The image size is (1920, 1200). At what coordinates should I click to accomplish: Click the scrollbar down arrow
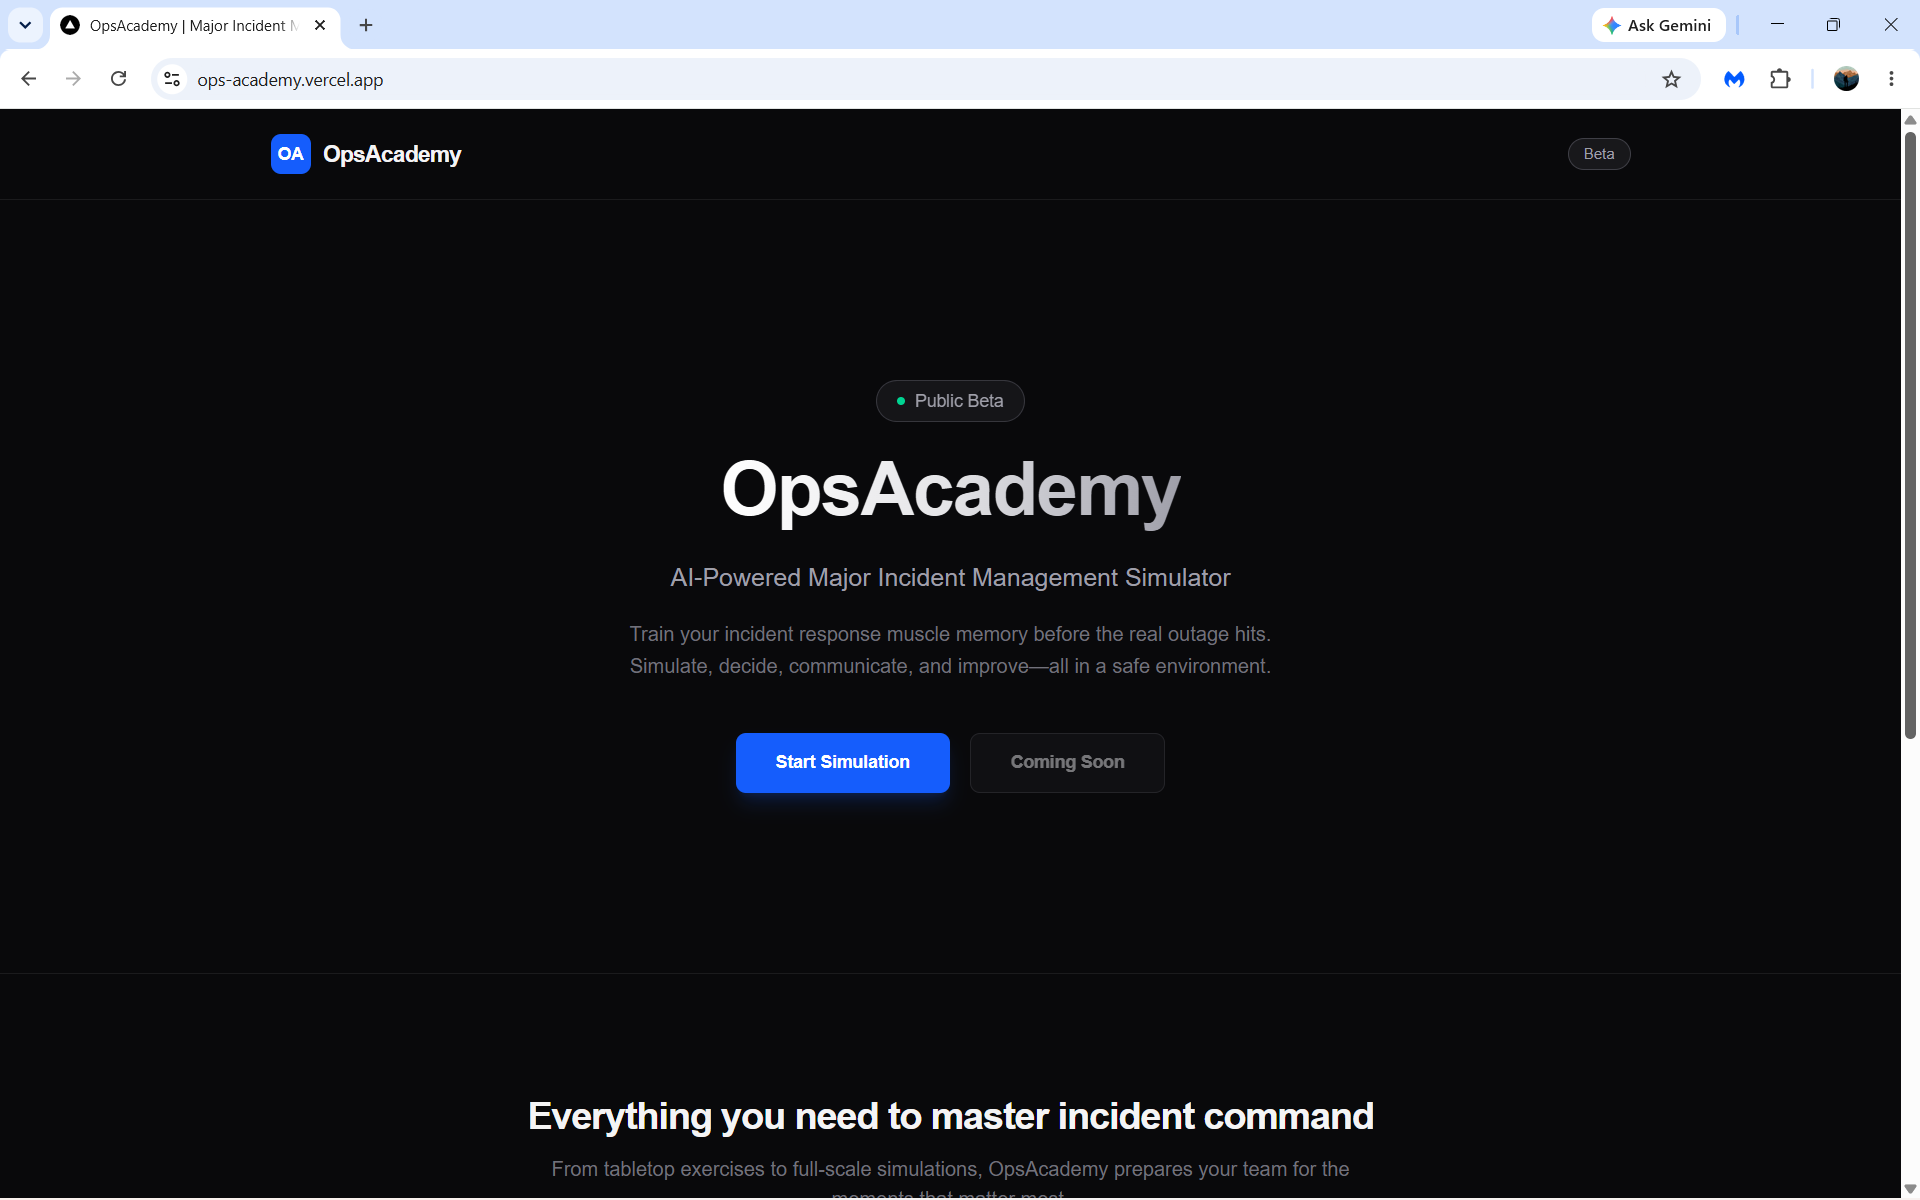(1910, 1188)
